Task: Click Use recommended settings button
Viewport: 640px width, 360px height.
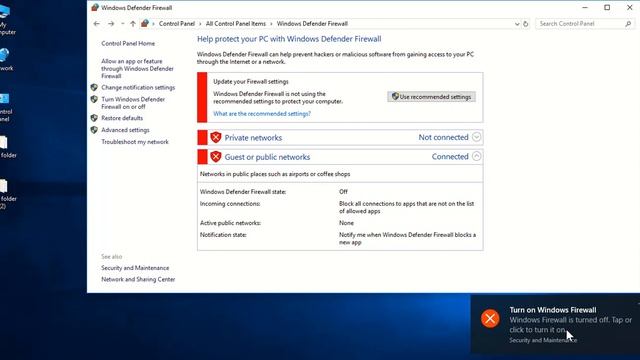Action: point(431,97)
